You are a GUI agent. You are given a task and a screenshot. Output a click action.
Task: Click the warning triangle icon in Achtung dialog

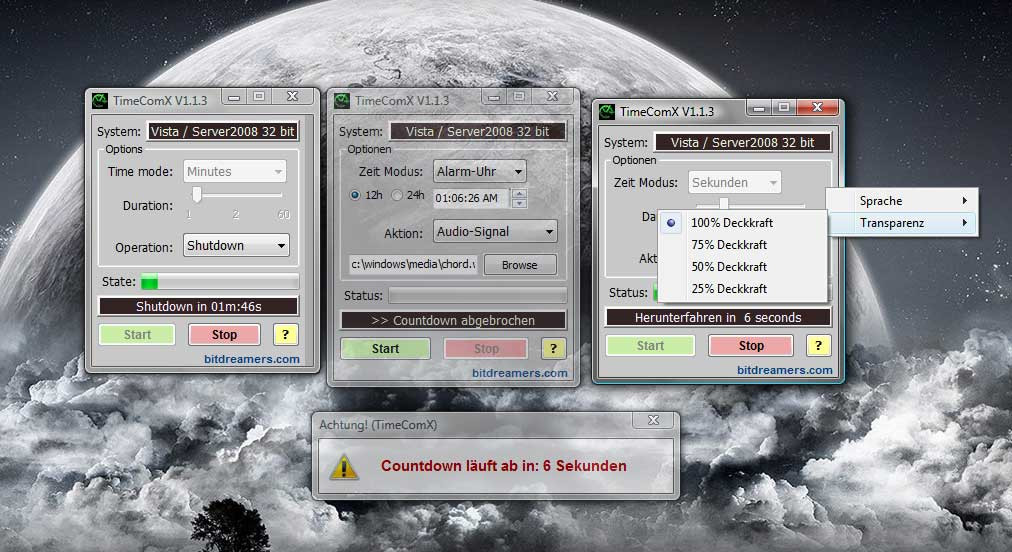point(344,466)
